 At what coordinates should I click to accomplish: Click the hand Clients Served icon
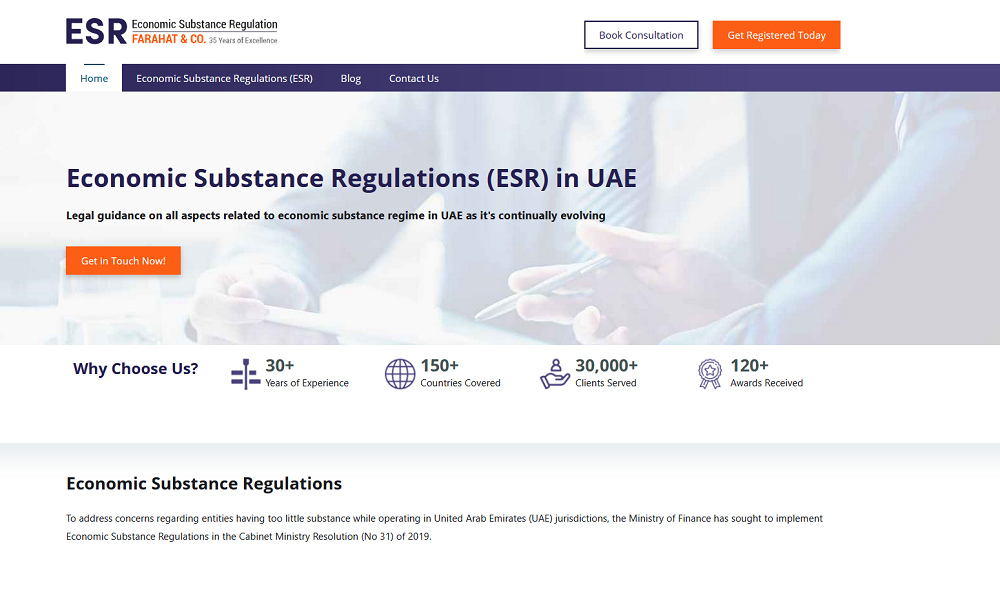[555, 373]
